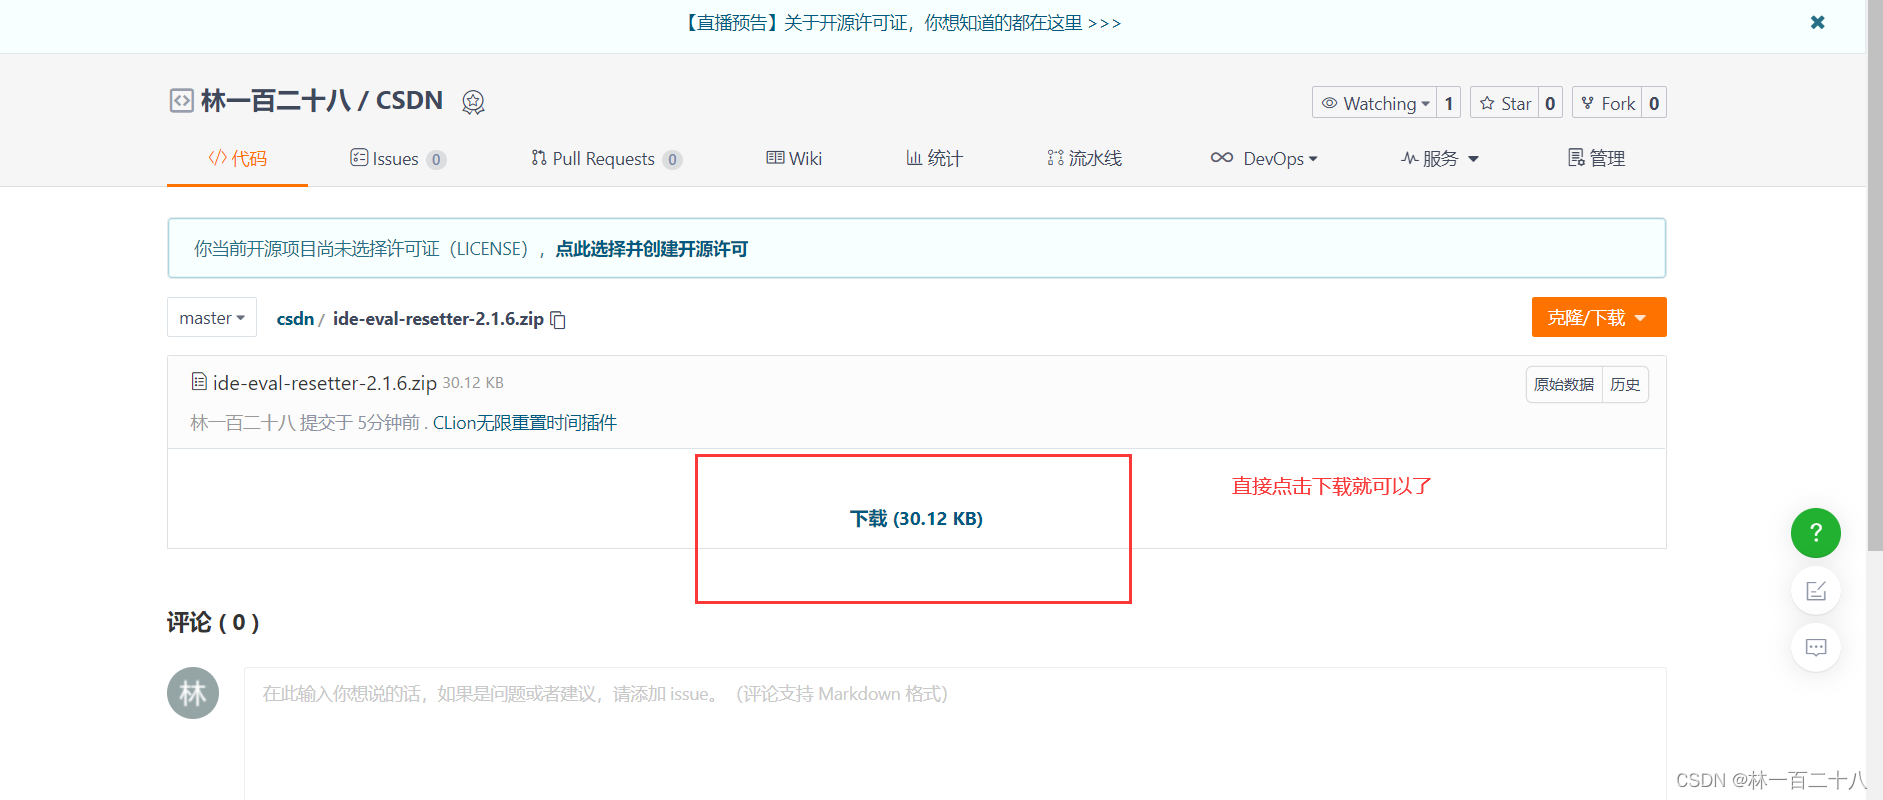This screenshot has height=800, width=1883.
Task: View 原始数据 of the file
Action: (1564, 384)
